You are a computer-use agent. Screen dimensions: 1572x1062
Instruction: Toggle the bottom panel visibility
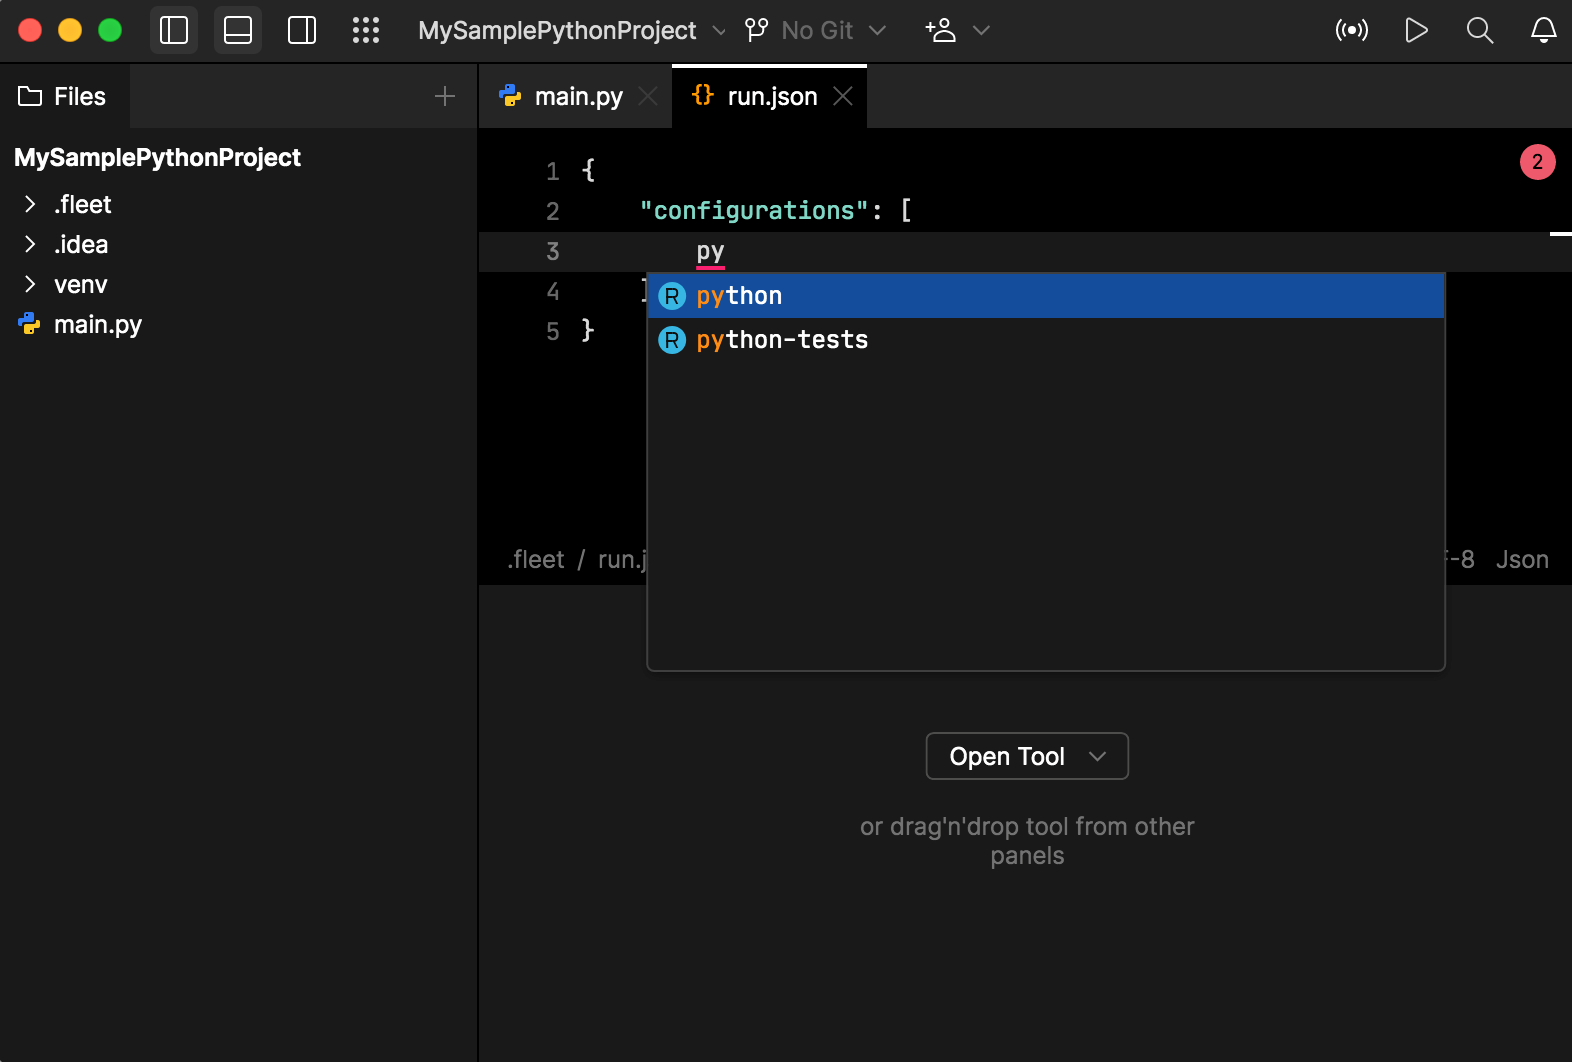coord(238,30)
